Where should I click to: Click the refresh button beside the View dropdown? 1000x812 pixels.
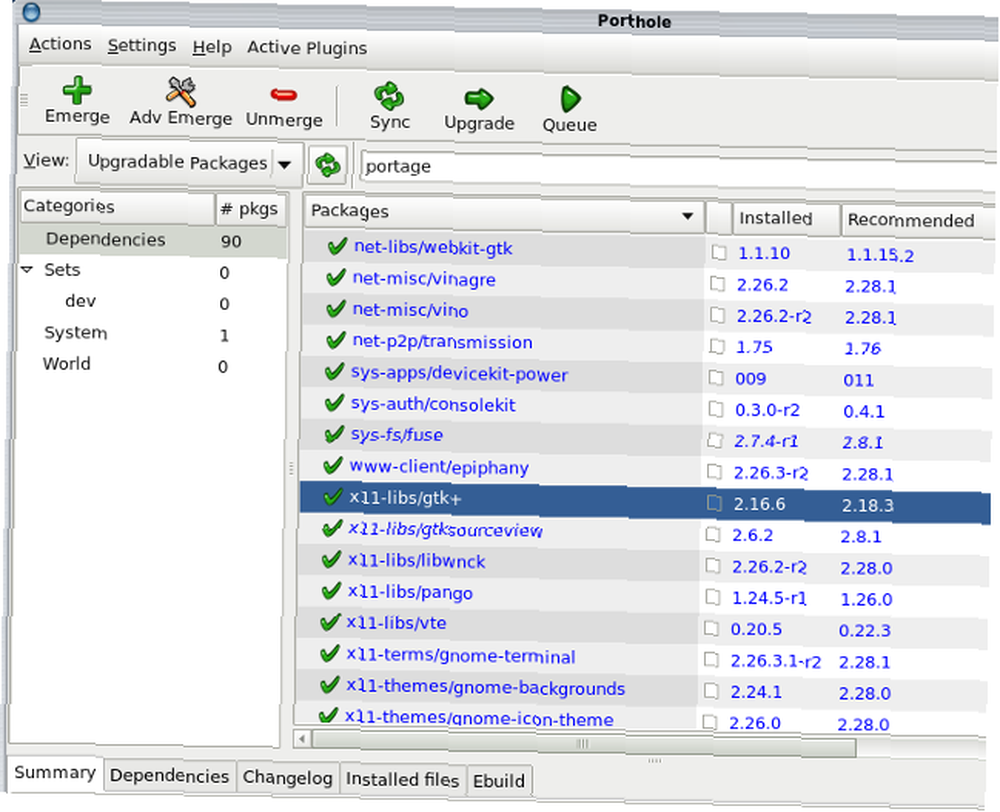point(328,165)
